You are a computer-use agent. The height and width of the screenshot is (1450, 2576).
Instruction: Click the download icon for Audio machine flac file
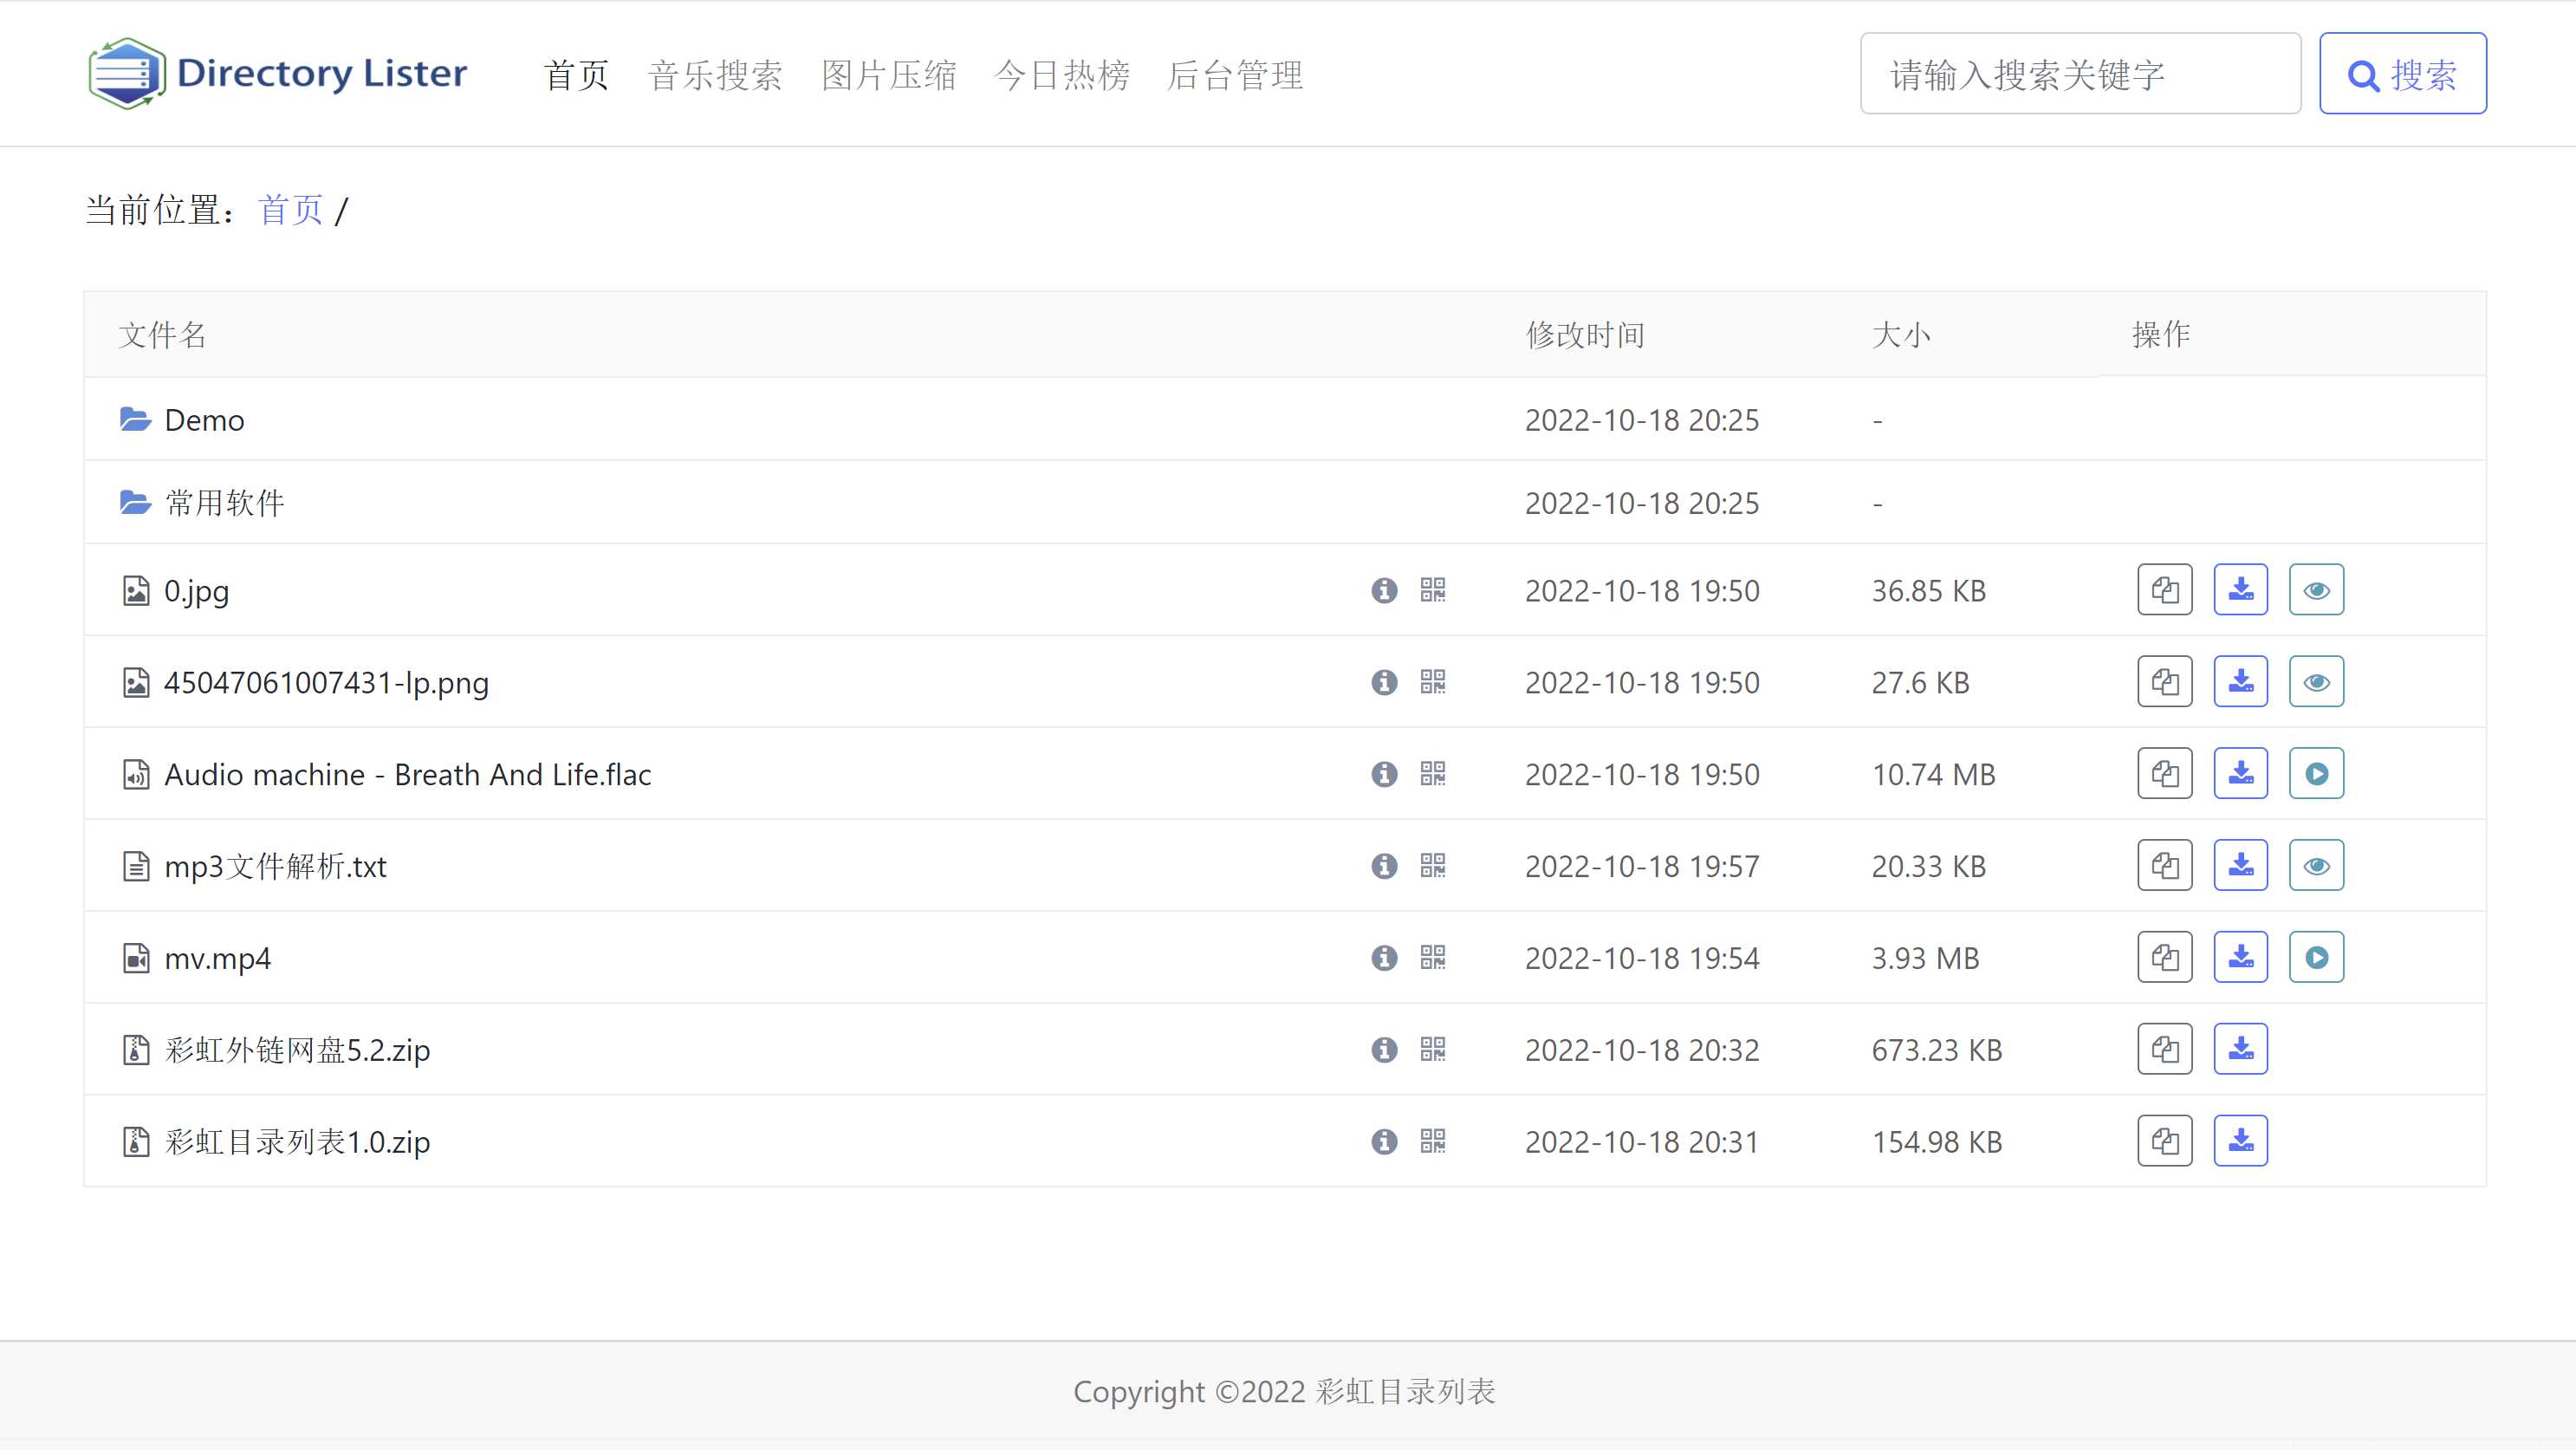coord(2242,774)
